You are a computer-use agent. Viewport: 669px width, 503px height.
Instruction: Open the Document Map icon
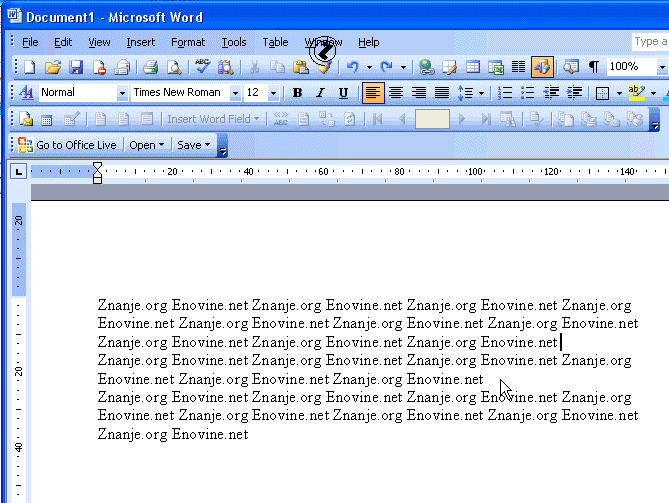coord(571,67)
